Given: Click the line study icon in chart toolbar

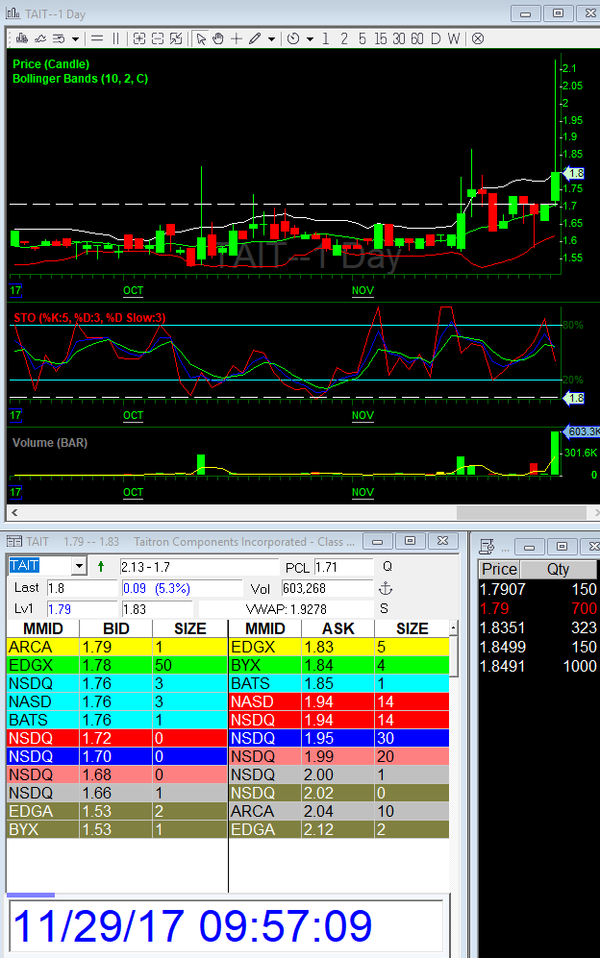Looking at the screenshot, I should pos(39,39).
